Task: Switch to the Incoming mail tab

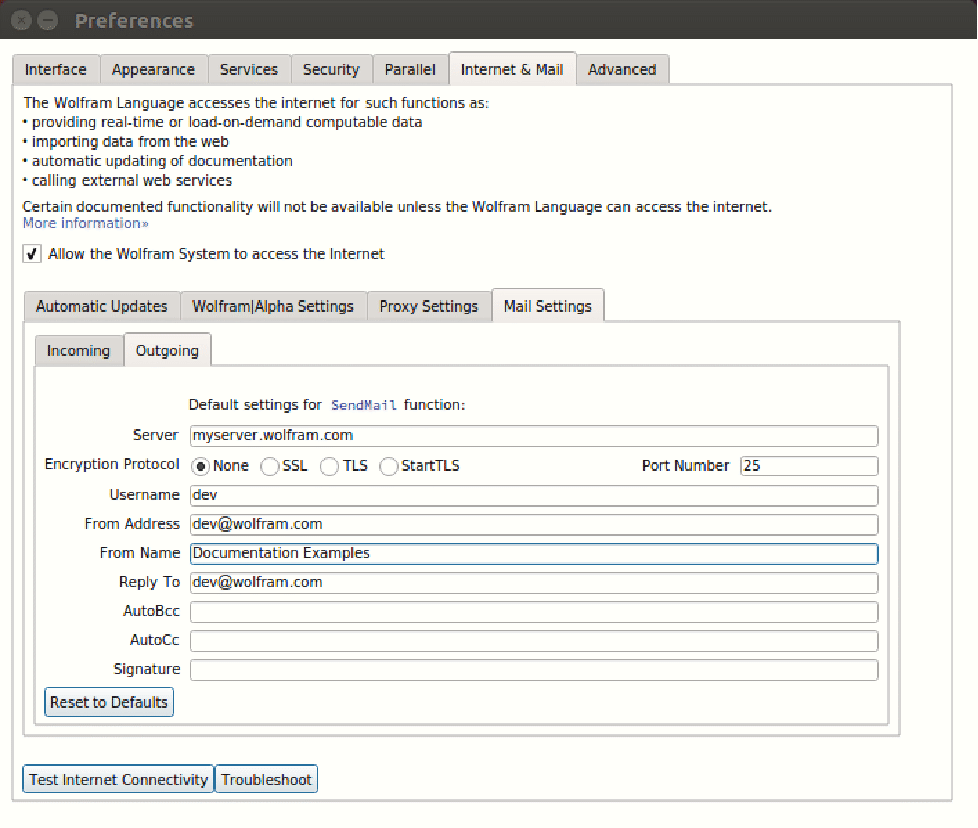Action: [78, 351]
